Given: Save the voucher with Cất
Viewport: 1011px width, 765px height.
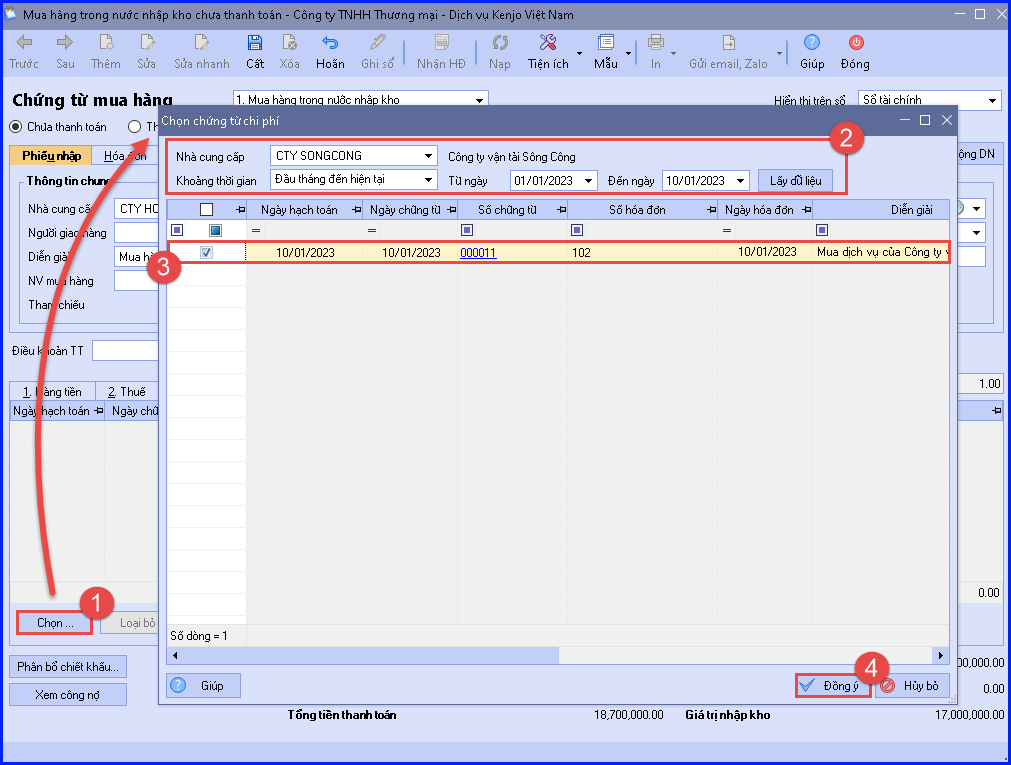Looking at the screenshot, I should [255, 52].
